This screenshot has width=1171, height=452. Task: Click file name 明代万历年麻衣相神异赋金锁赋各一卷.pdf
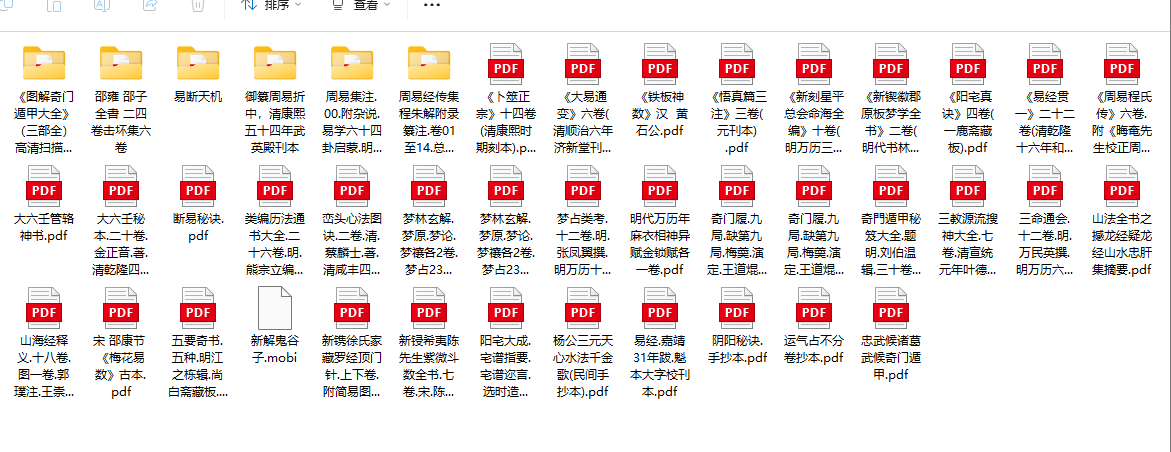tap(662, 244)
